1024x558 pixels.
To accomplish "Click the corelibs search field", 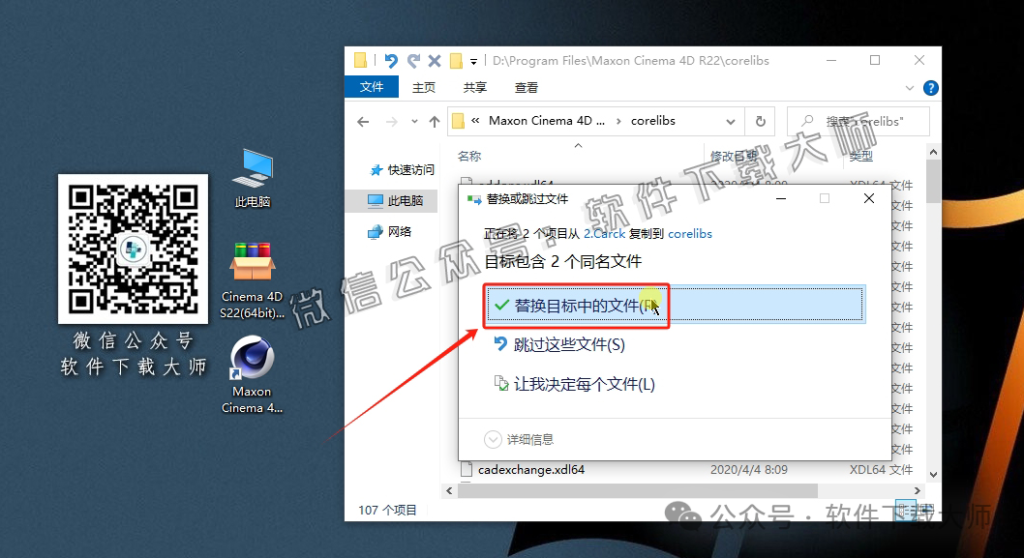I will pos(858,122).
